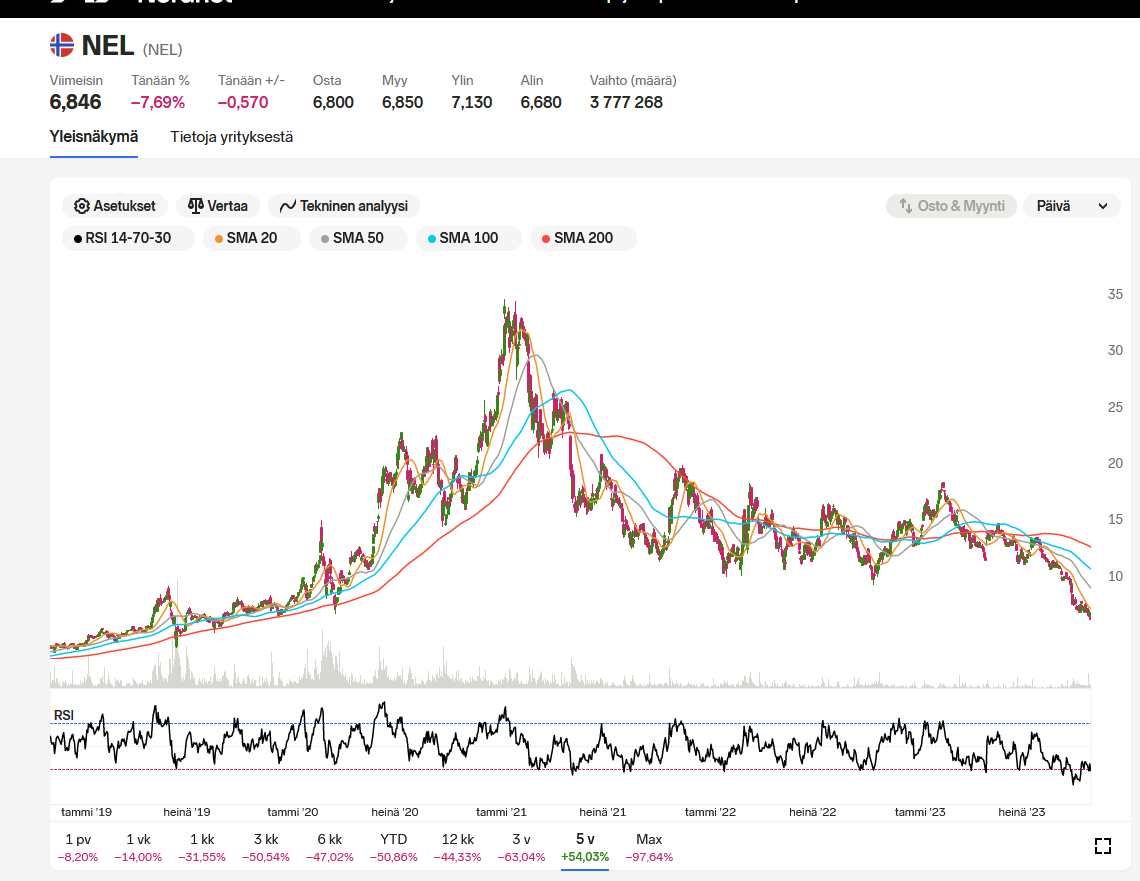Expand chart to fullscreen mode
1140x881 pixels.
[1103, 847]
